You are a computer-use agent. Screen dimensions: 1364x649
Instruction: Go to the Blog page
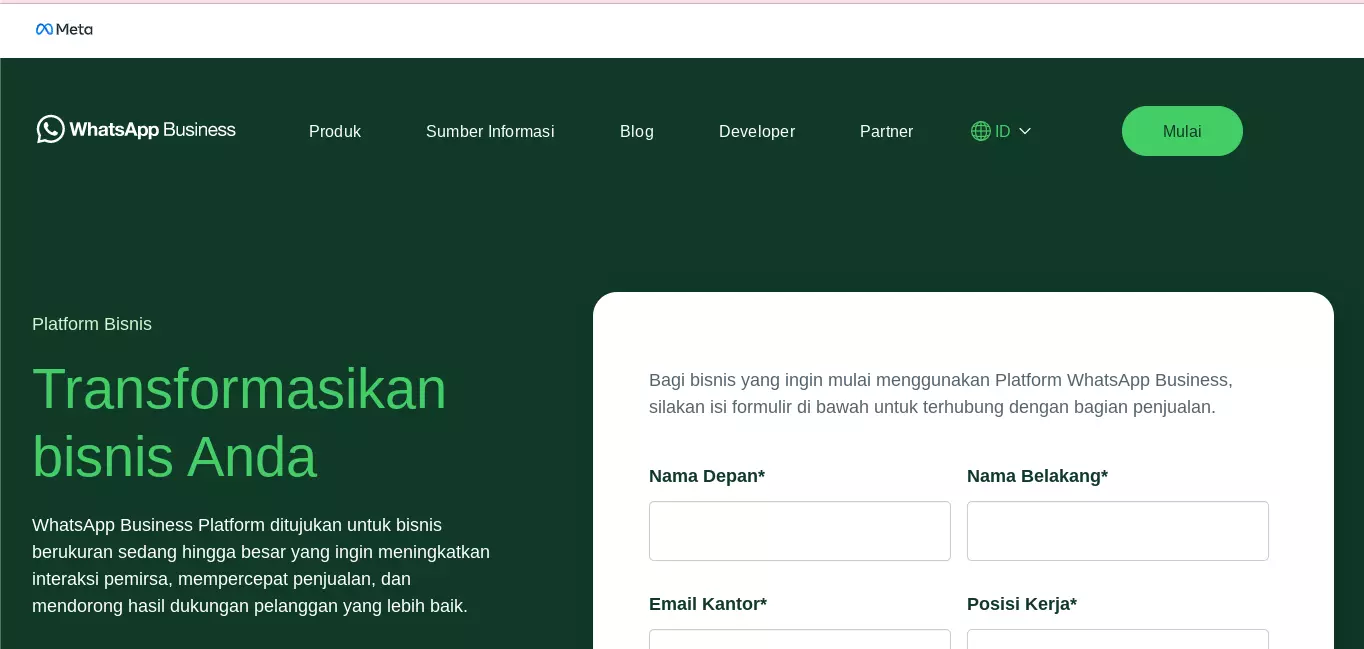coord(637,131)
